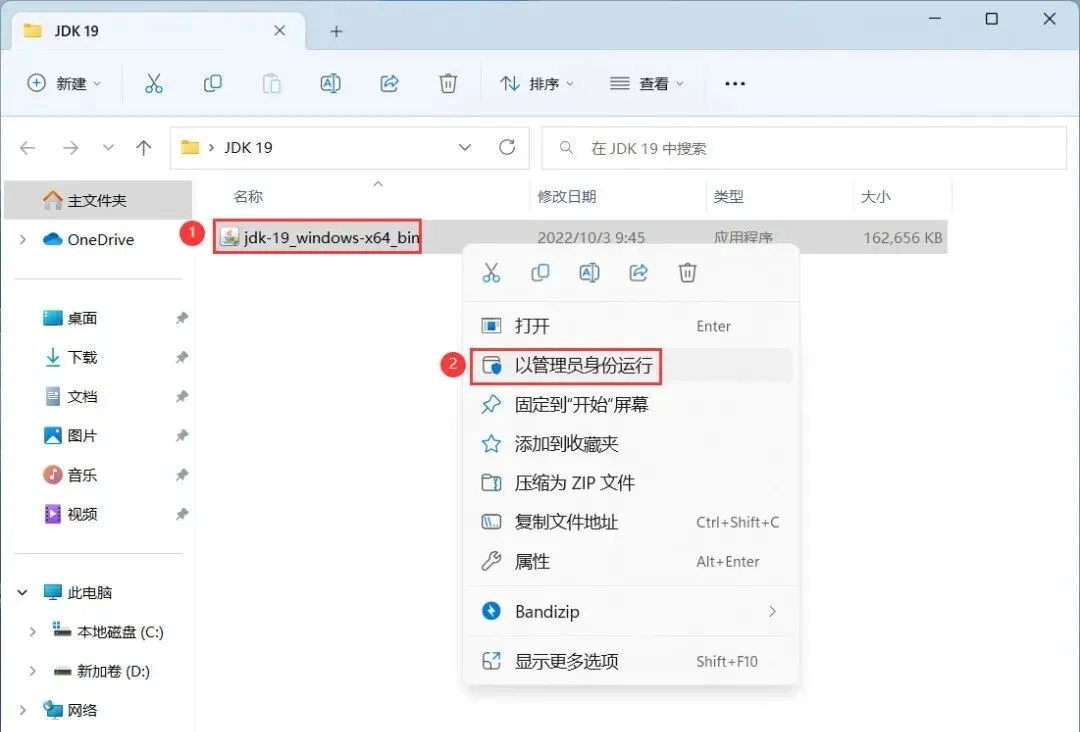Click the Rename icon in the context menu

click(x=590, y=273)
